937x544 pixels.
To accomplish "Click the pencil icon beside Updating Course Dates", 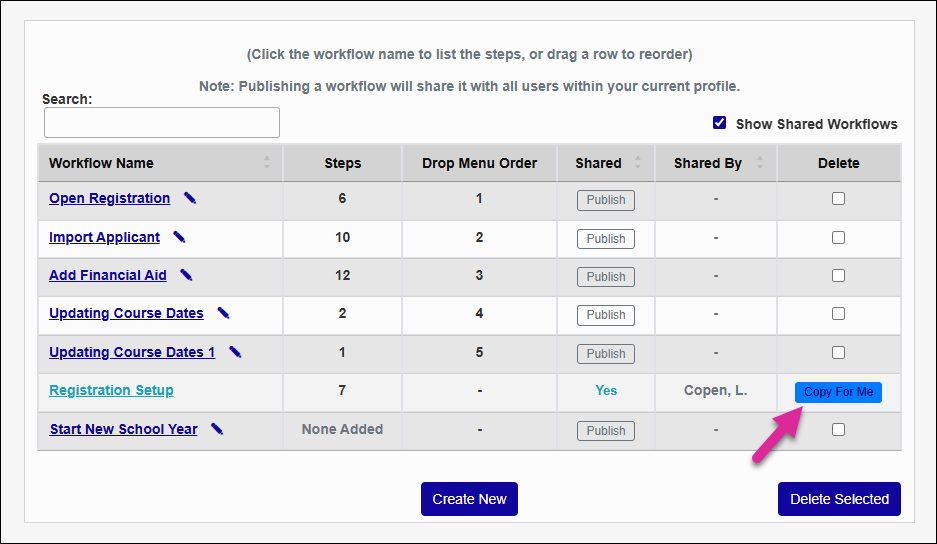I will [x=223, y=313].
